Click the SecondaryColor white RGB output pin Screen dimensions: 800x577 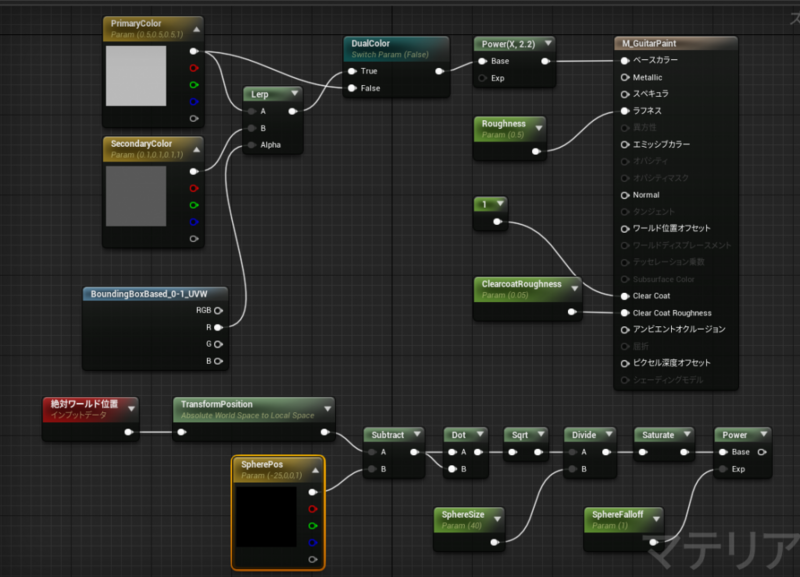(x=194, y=171)
